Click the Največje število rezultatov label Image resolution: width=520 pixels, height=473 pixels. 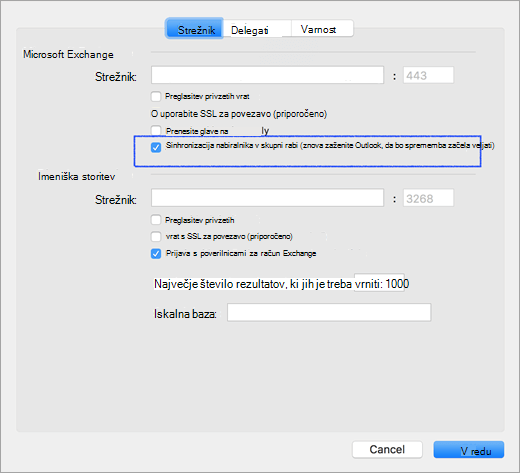tap(267, 284)
